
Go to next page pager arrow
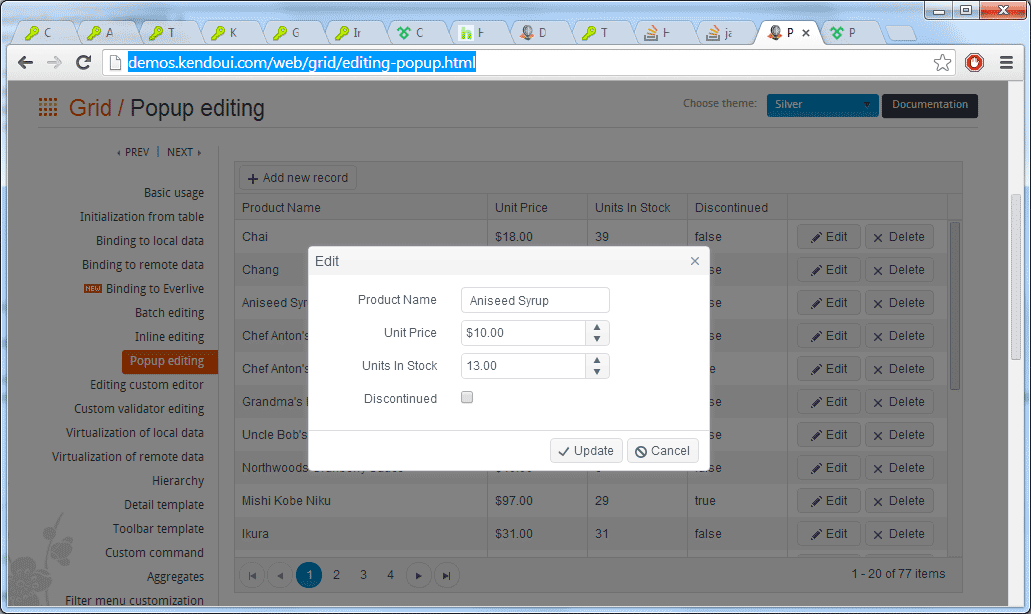[419, 575]
